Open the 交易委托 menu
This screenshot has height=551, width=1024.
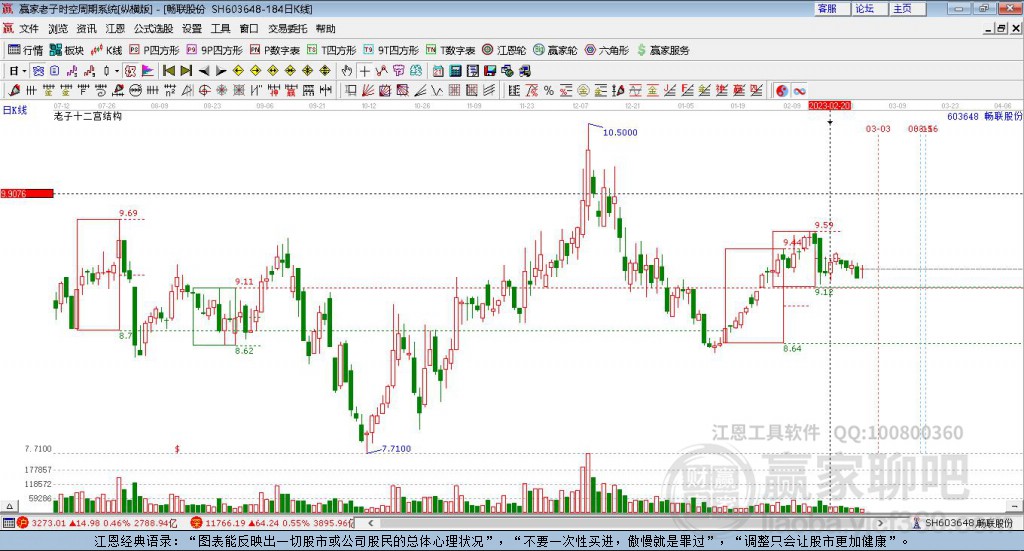tap(287, 29)
